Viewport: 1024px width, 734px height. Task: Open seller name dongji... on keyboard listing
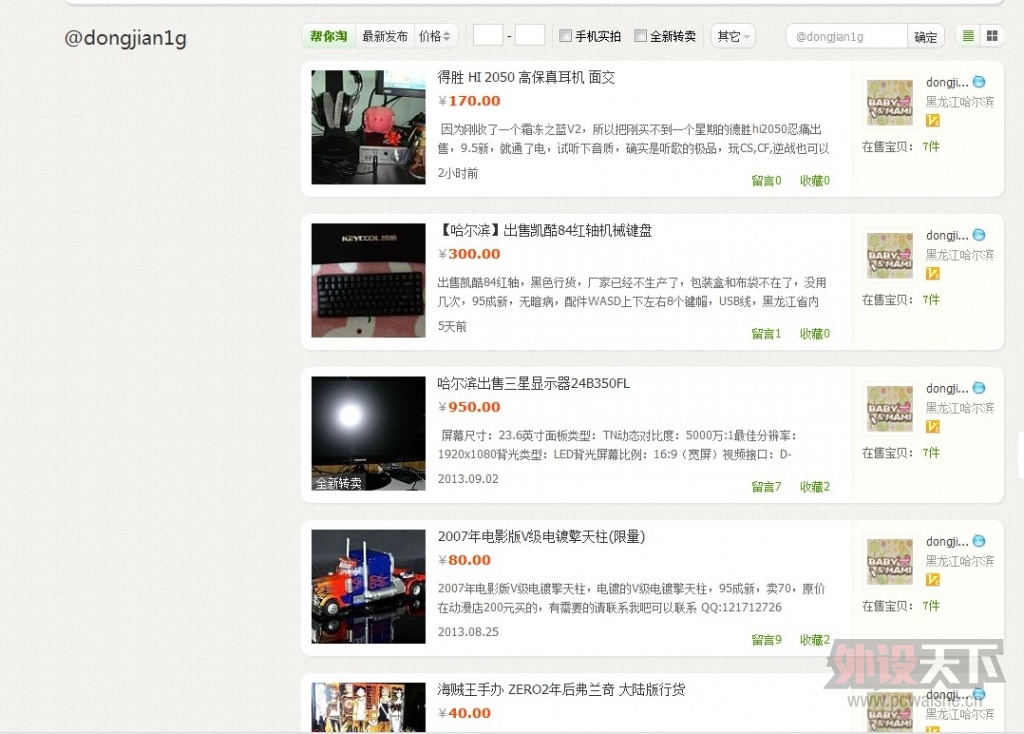pyautogui.click(x=947, y=235)
